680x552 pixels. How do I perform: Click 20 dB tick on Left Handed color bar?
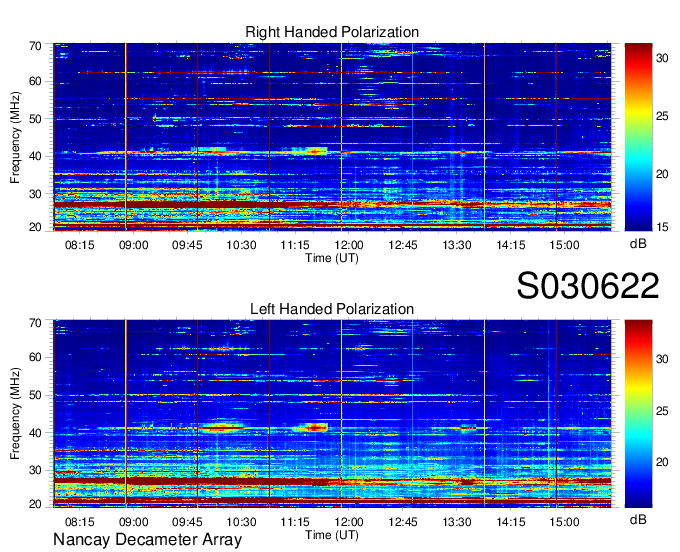662,462
